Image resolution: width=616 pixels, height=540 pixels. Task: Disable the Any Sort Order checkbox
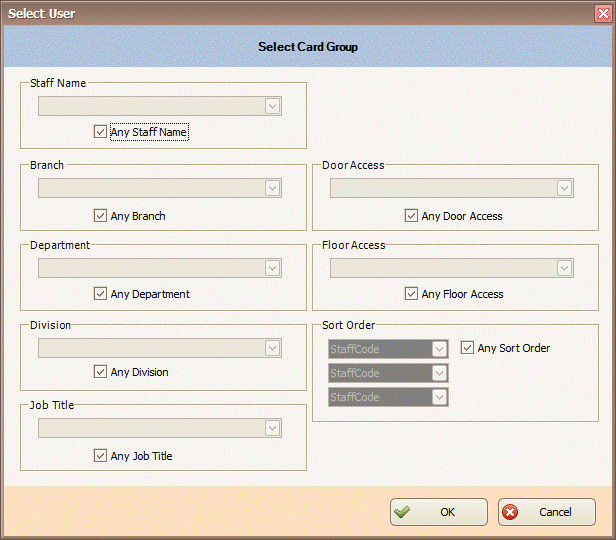click(x=467, y=348)
